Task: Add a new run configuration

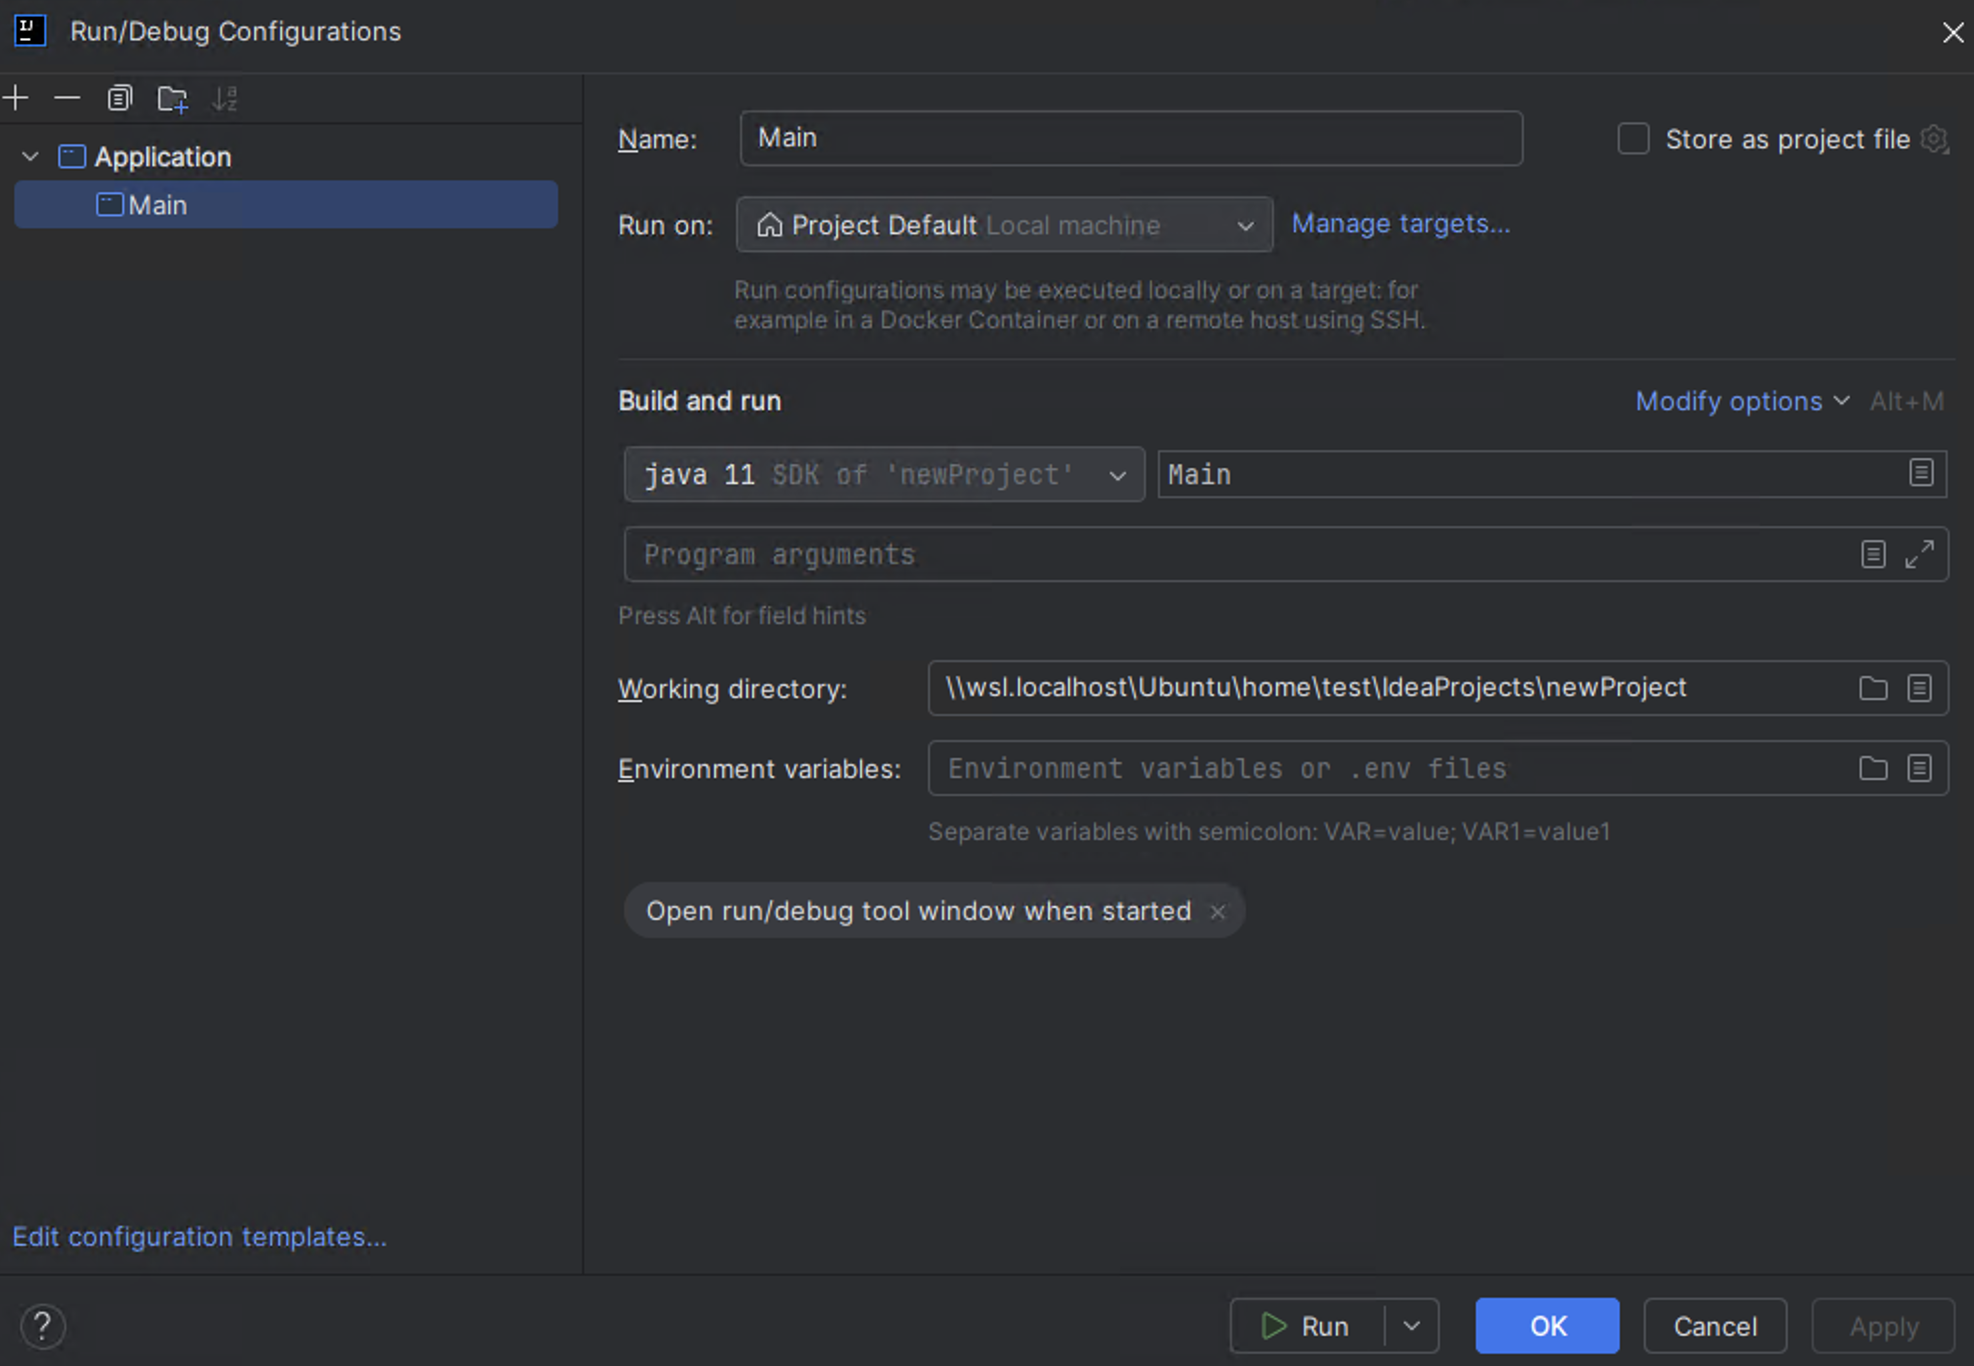Action: (x=16, y=98)
